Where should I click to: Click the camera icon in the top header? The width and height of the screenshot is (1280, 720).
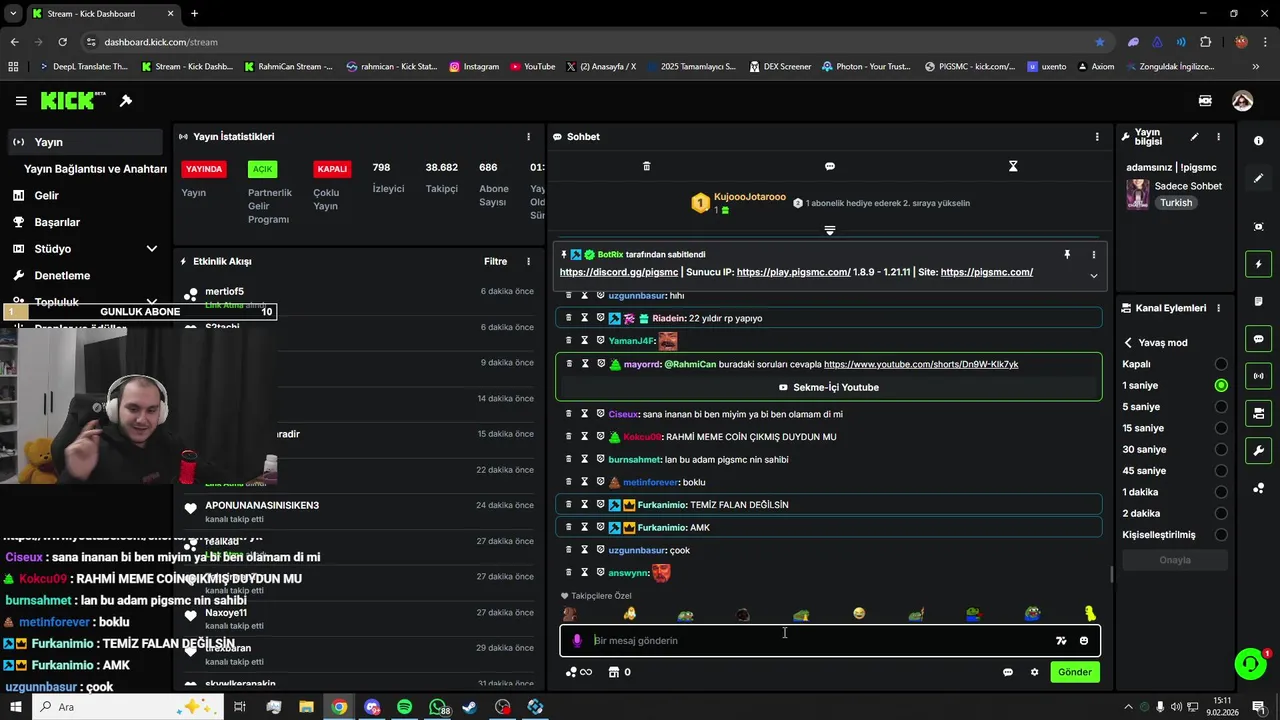click(x=1205, y=101)
